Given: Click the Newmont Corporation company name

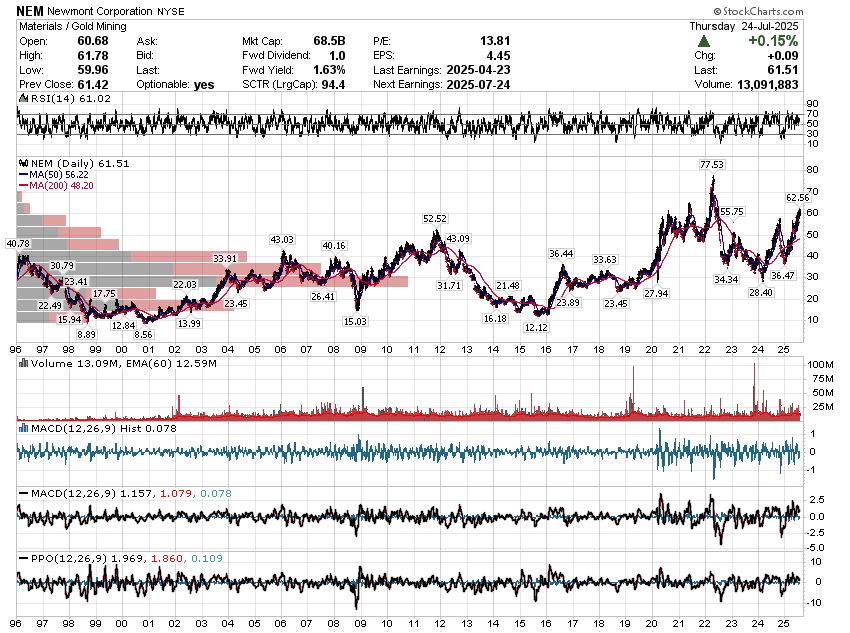Looking at the screenshot, I should 100,11.
